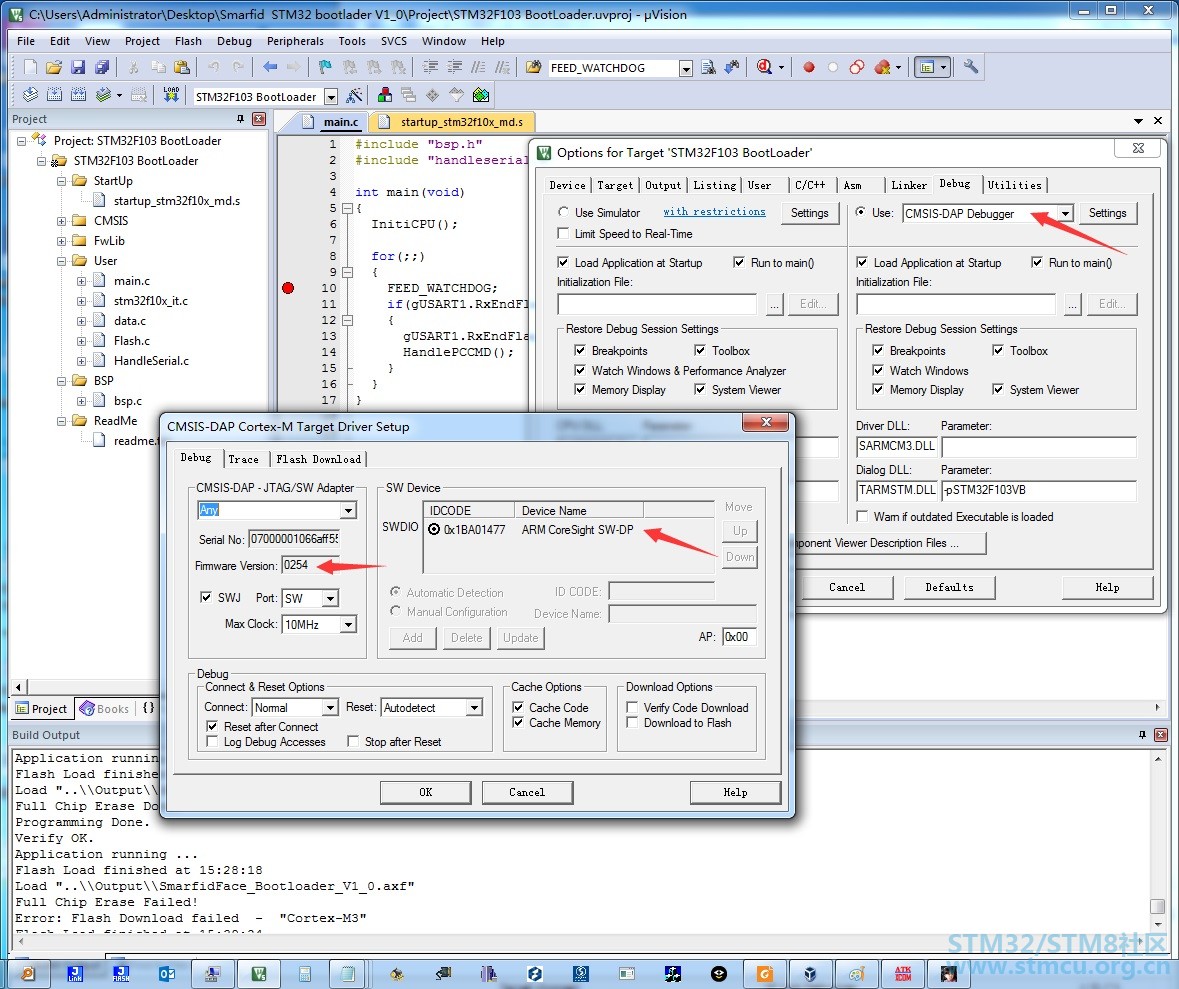The height and width of the screenshot is (989, 1179).
Task: Toggle Reset after Connect checkbox
Action: [212, 727]
